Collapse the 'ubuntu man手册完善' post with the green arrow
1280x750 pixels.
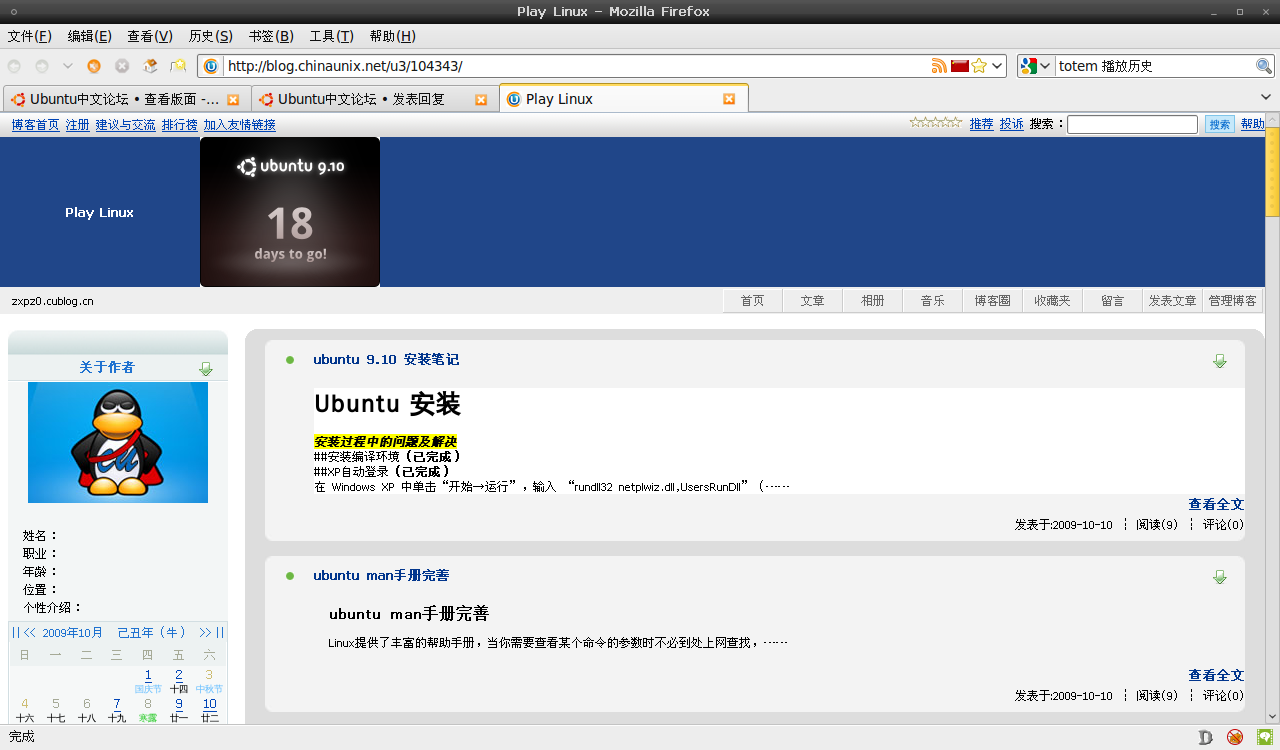pyautogui.click(x=1219, y=576)
